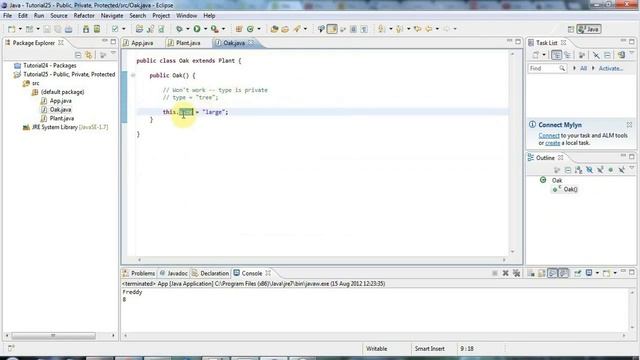Open the Display Selected Console dropdown
This screenshot has height=360, width=640.
(x=597, y=273)
